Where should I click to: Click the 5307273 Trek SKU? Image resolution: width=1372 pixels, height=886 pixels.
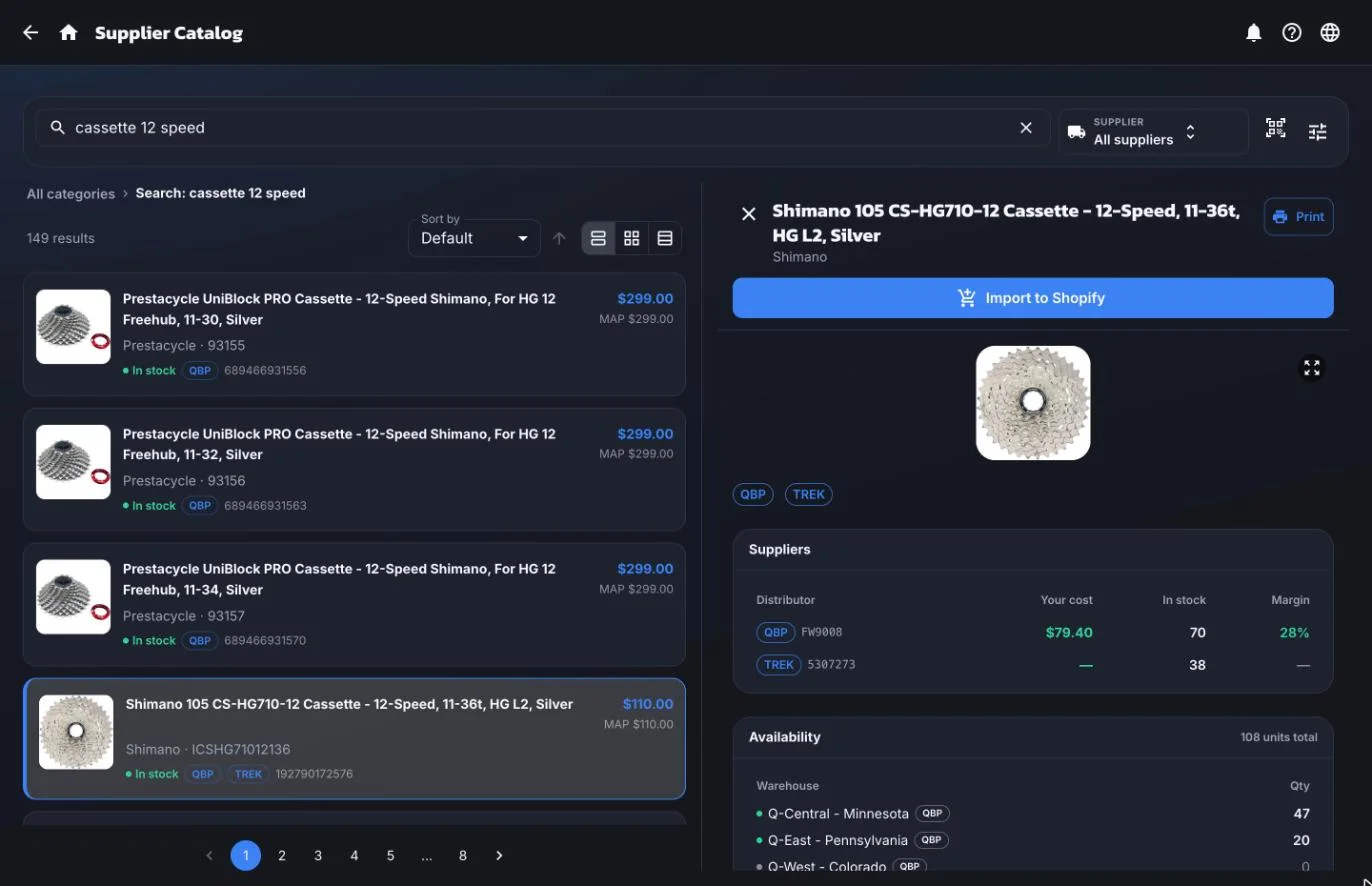[x=831, y=665]
